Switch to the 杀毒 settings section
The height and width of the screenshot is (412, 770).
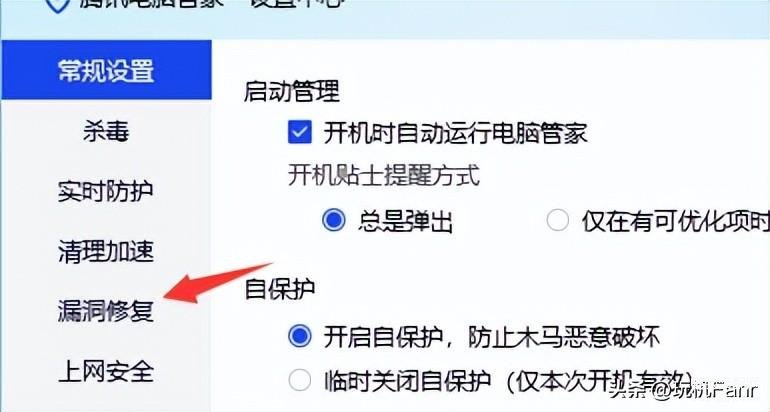(x=106, y=132)
